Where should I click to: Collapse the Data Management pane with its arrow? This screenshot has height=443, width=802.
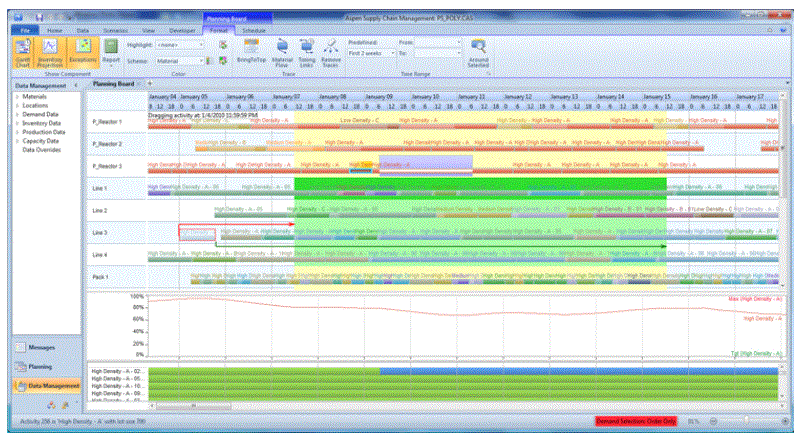pos(76,85)
